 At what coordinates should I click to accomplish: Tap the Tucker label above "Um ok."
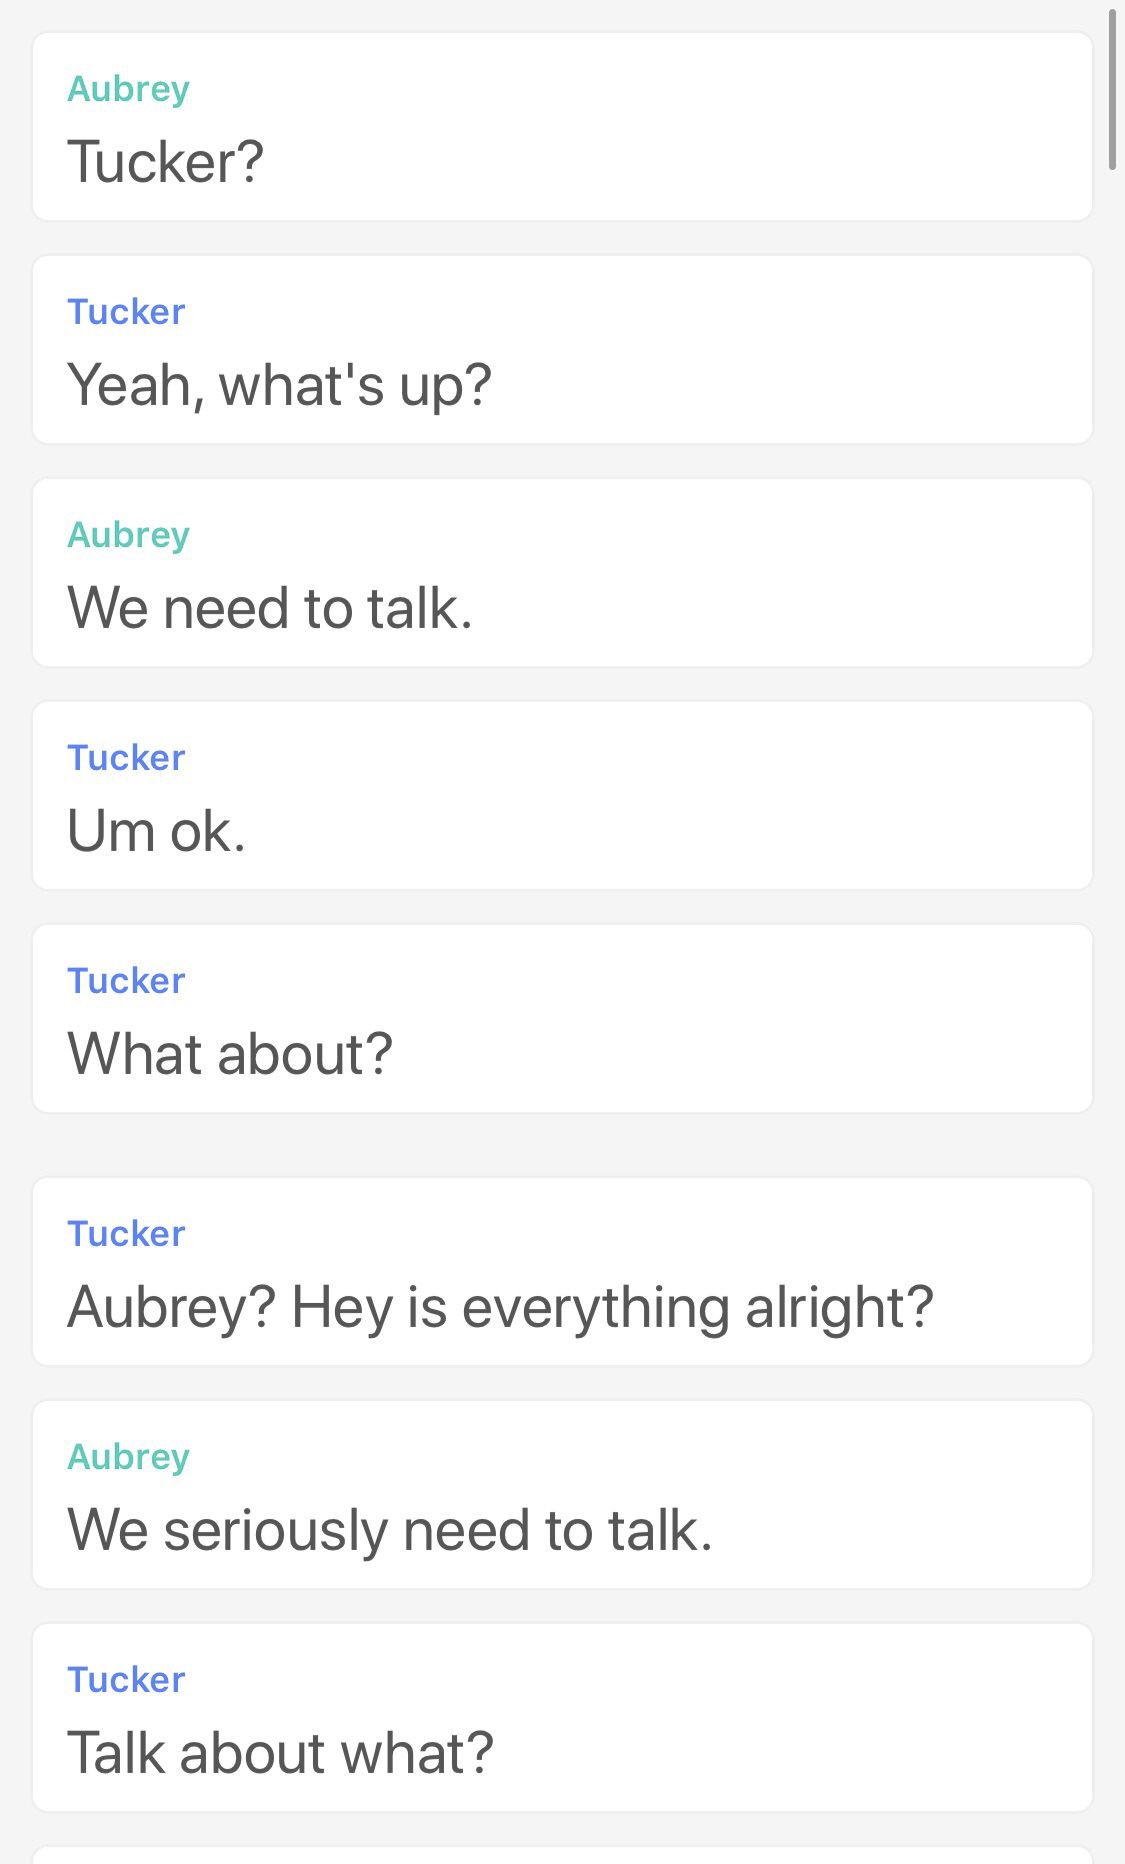126,758
